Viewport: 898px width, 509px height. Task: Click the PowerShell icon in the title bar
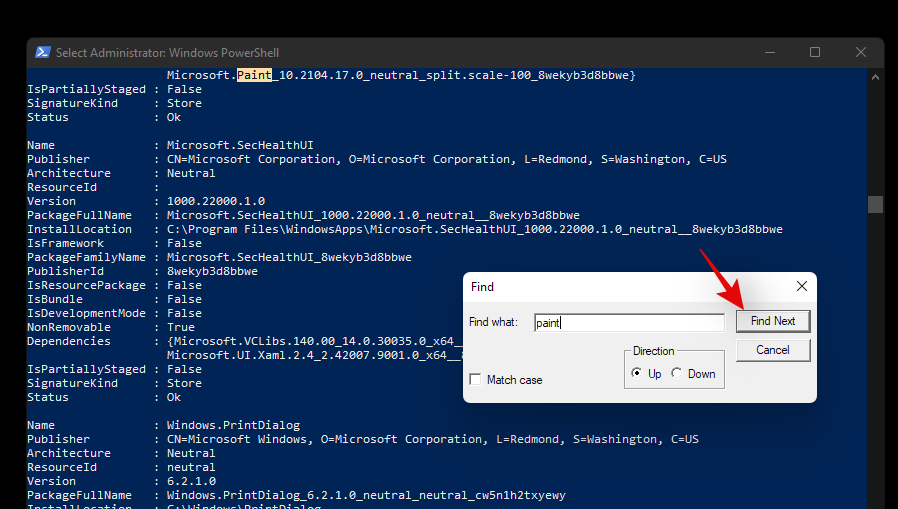[x=43, y=52]
